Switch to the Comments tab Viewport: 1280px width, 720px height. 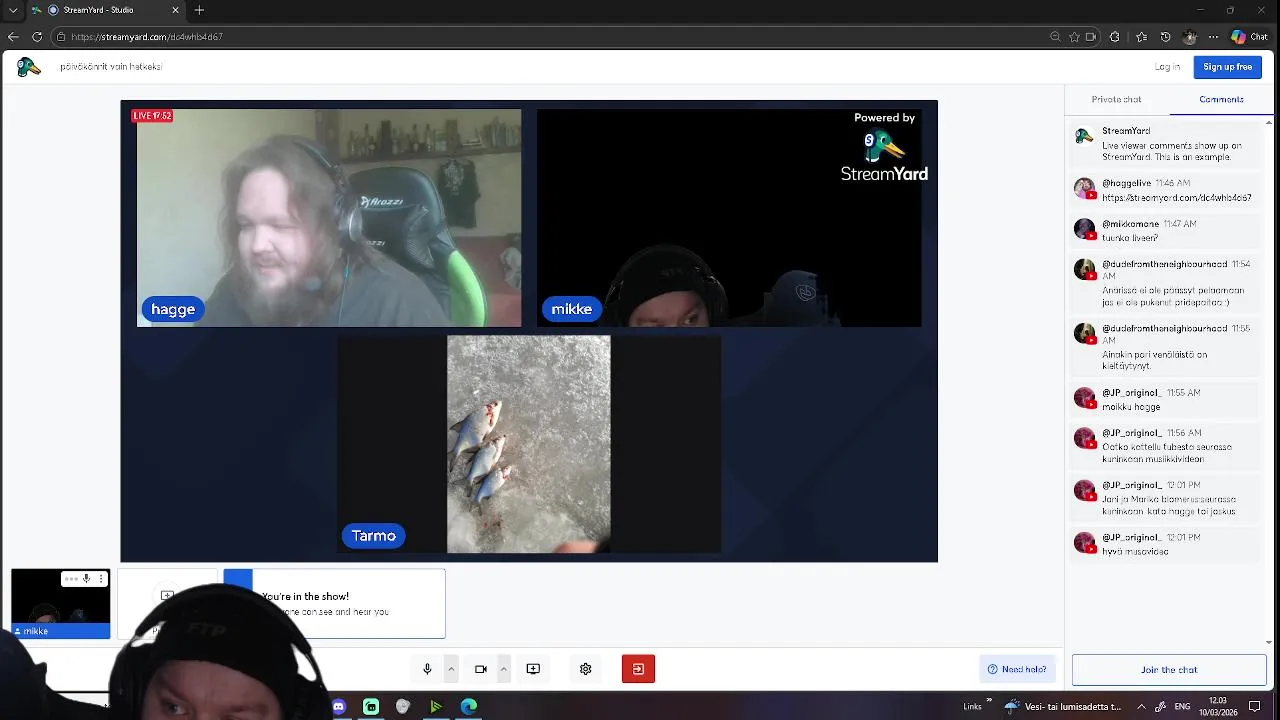(1221, 99)
